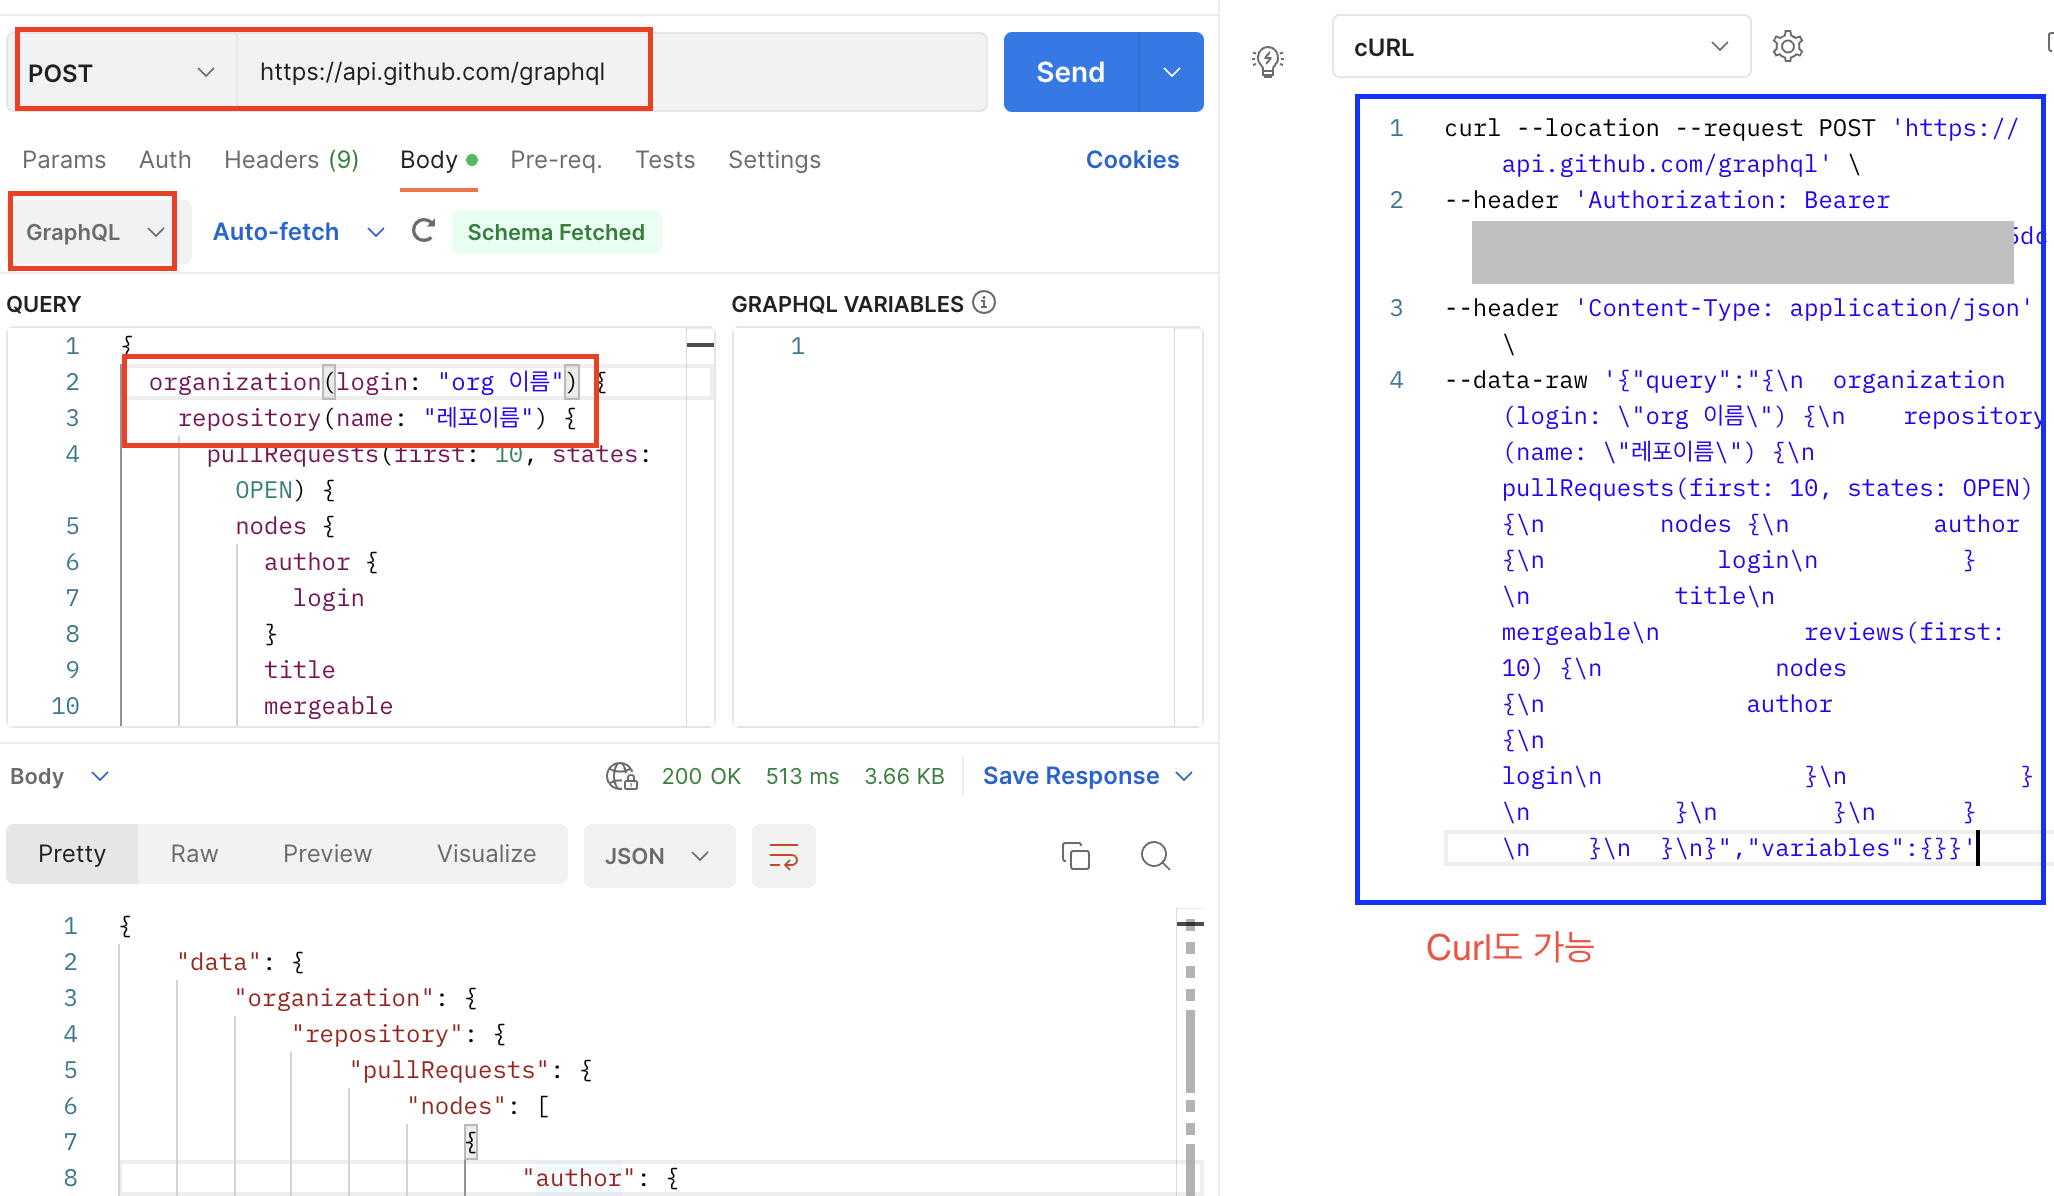Toggle the response line wrap icon
The width and height of the screenshot is (2054, 1196).
tap(783, 856)
